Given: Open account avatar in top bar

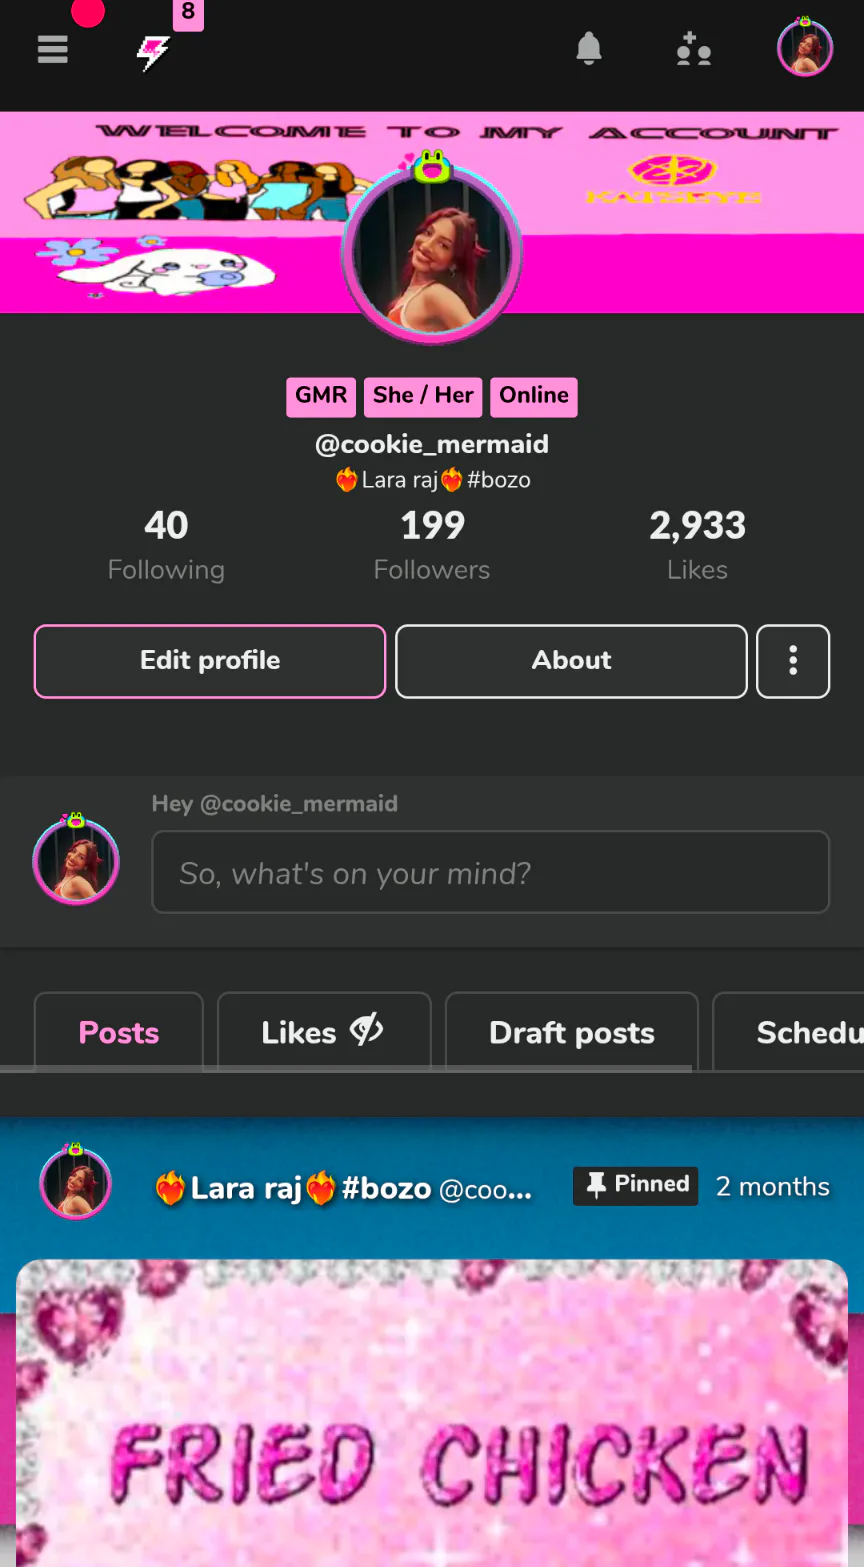Looking at the screenshot, I should click(x=805, y=47).
